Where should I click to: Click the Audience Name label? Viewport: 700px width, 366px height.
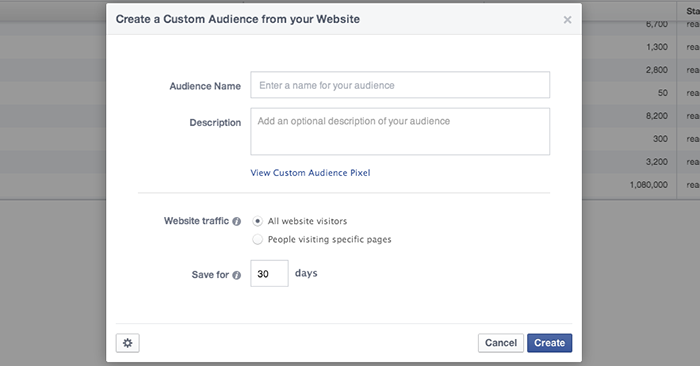click(205, 86)
